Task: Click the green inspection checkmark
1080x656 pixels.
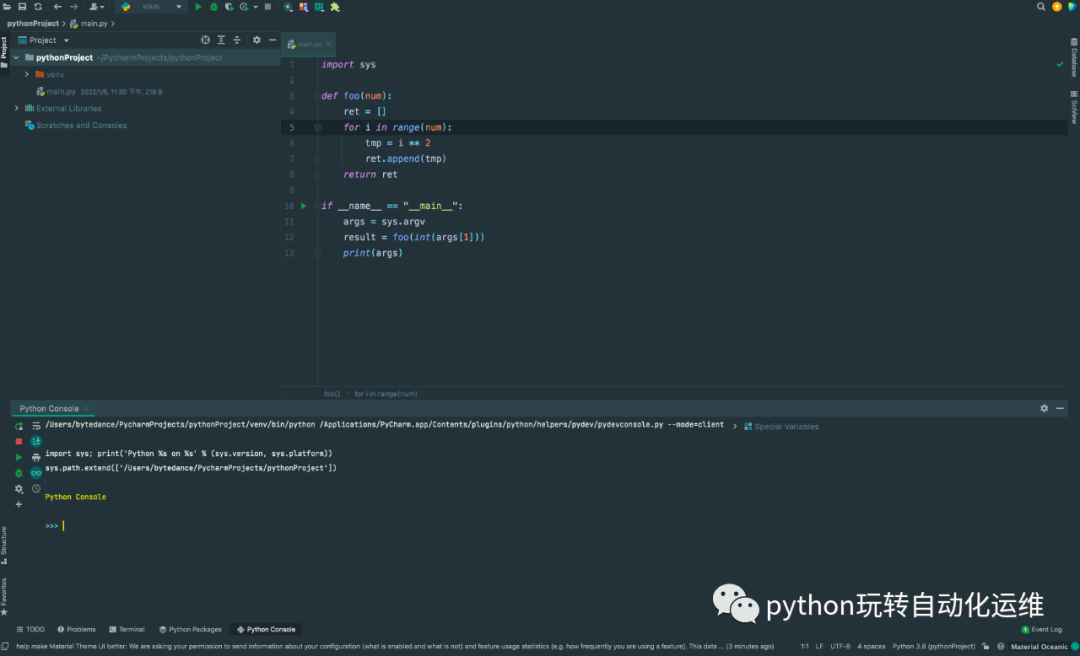Action: (1060, 64)
